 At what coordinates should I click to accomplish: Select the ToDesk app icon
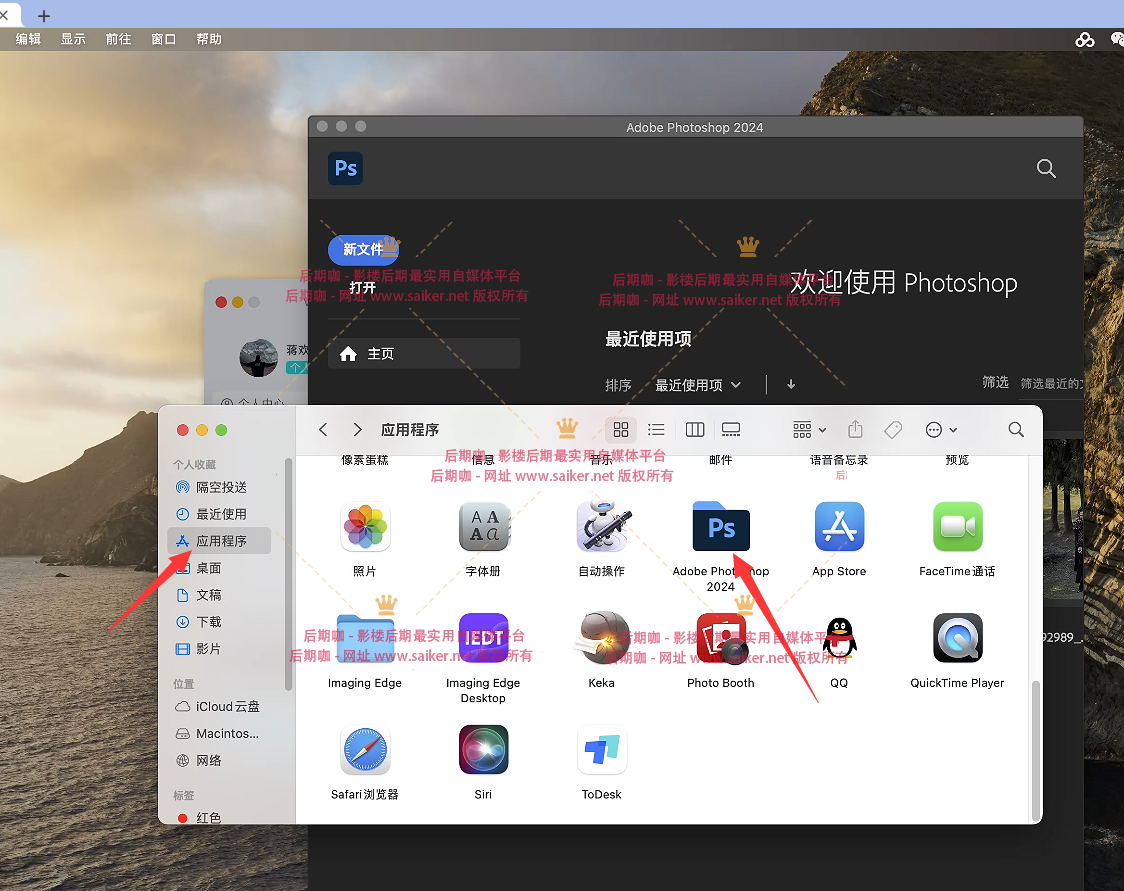603,751
